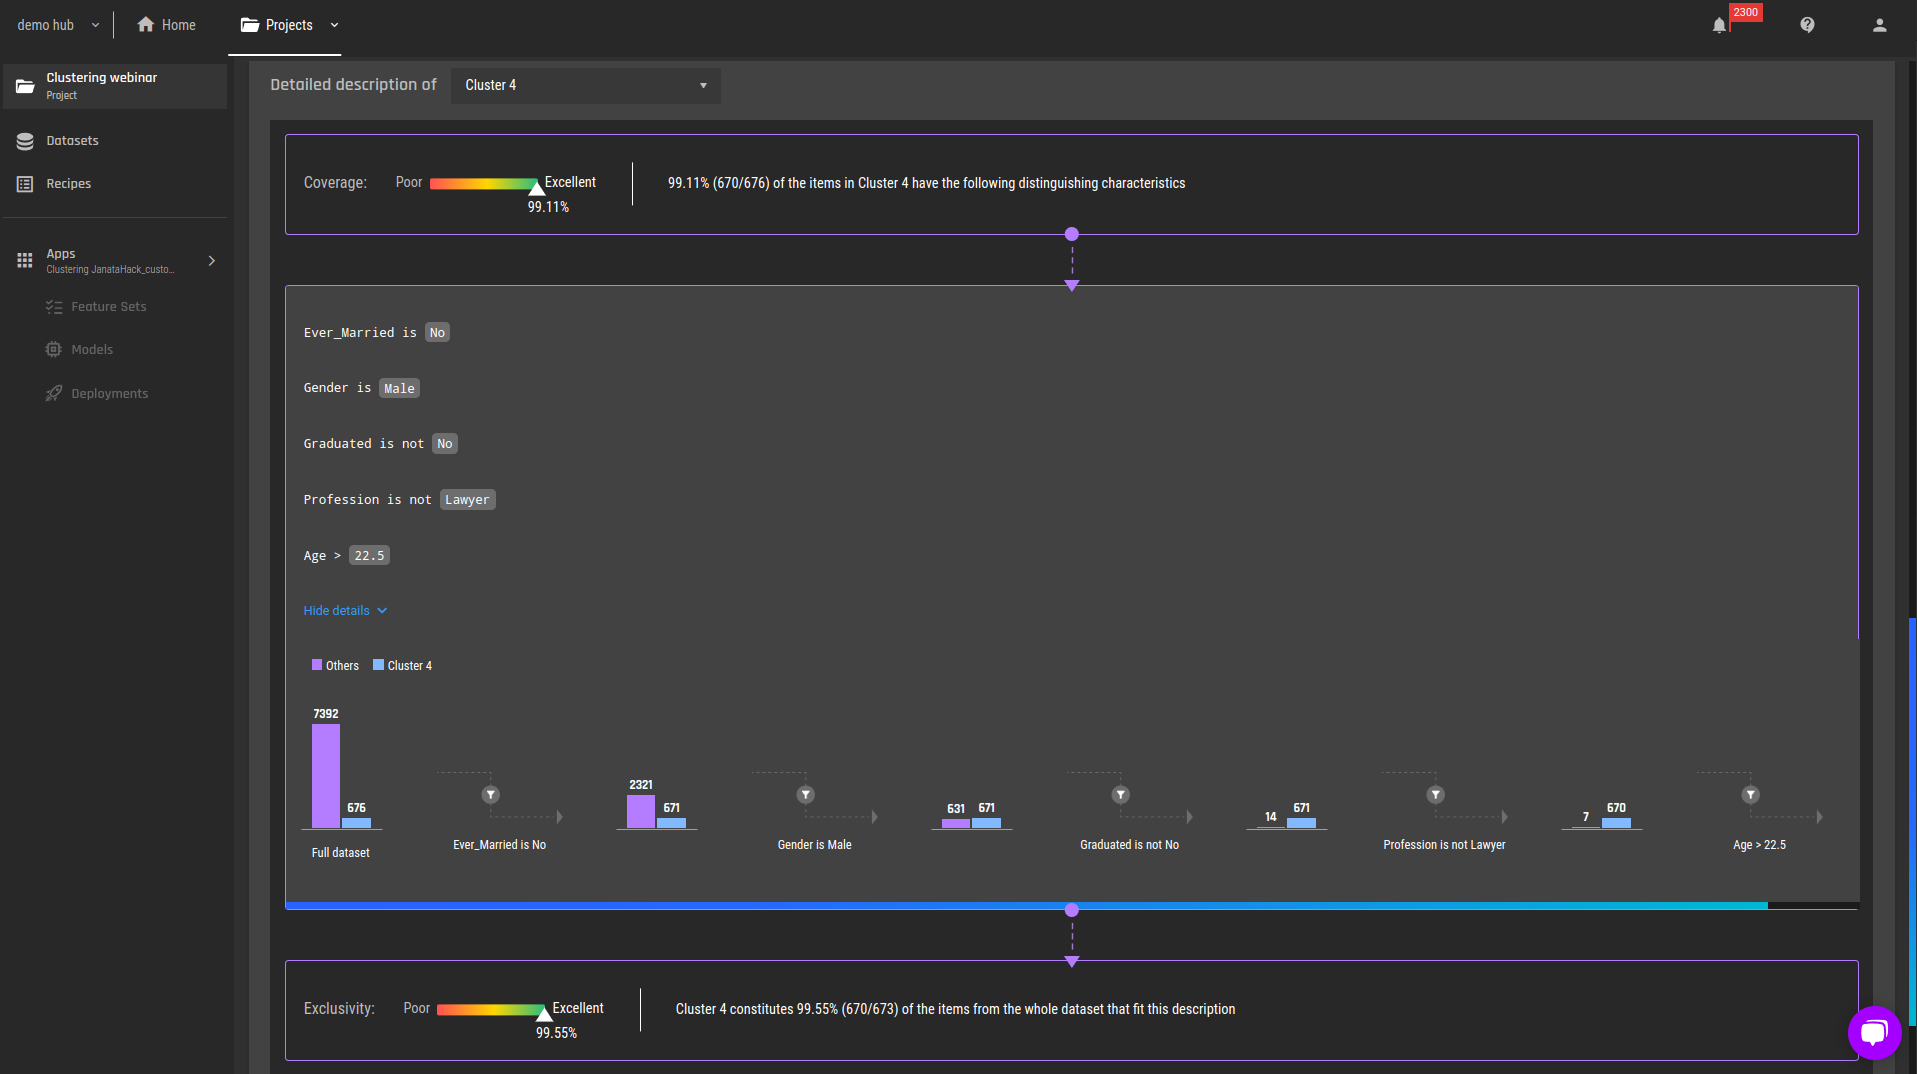
Task: Click the No value tag for Ever_Married
Action: click(x=437, y=333)
